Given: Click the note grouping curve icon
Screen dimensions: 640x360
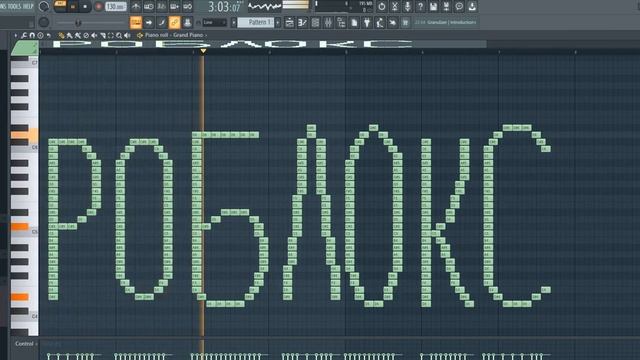Looking at the screenshot, I should 162,22.
